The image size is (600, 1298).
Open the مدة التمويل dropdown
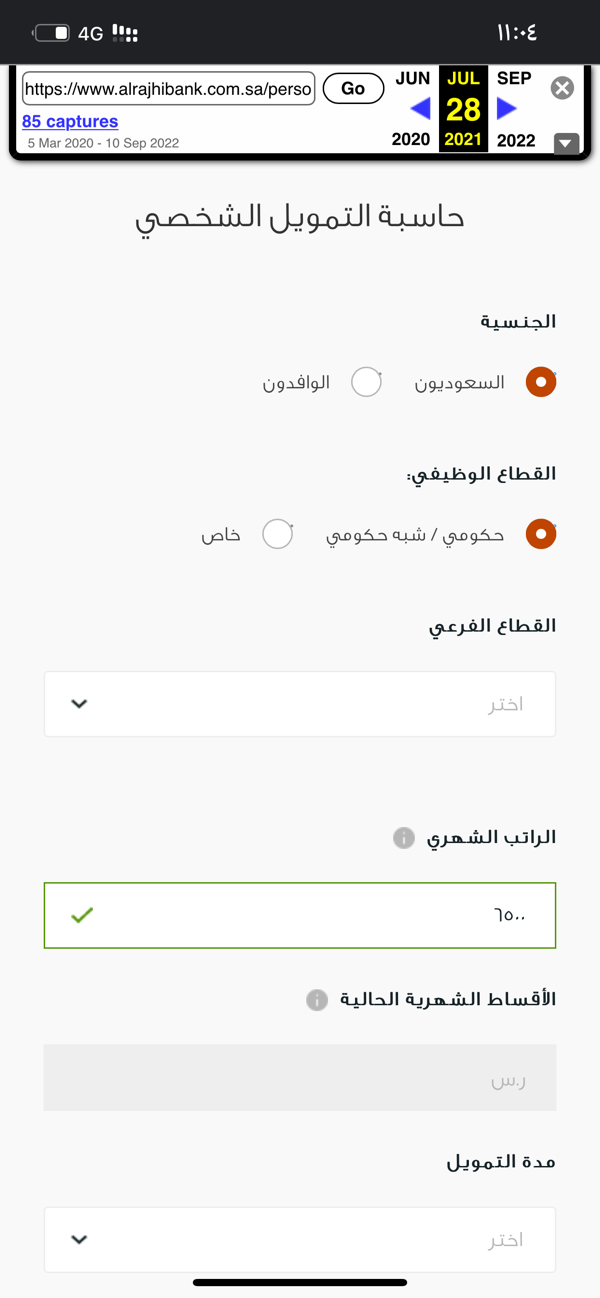tap(300, 1239)
